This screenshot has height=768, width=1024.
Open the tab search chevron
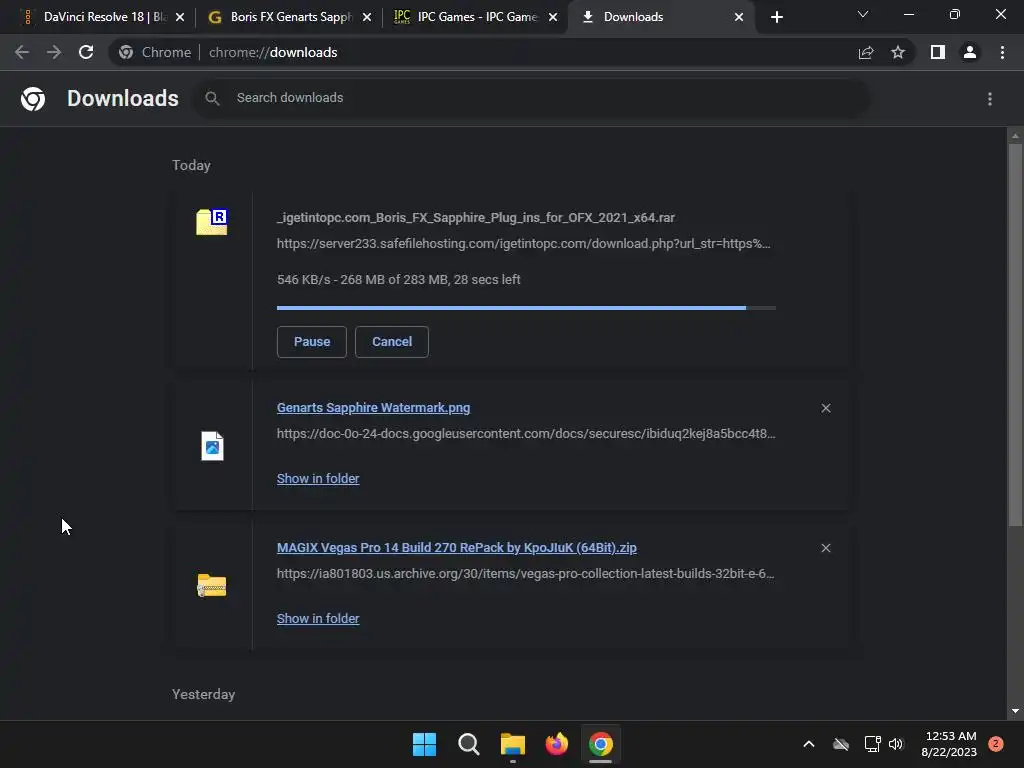point(863,14)
